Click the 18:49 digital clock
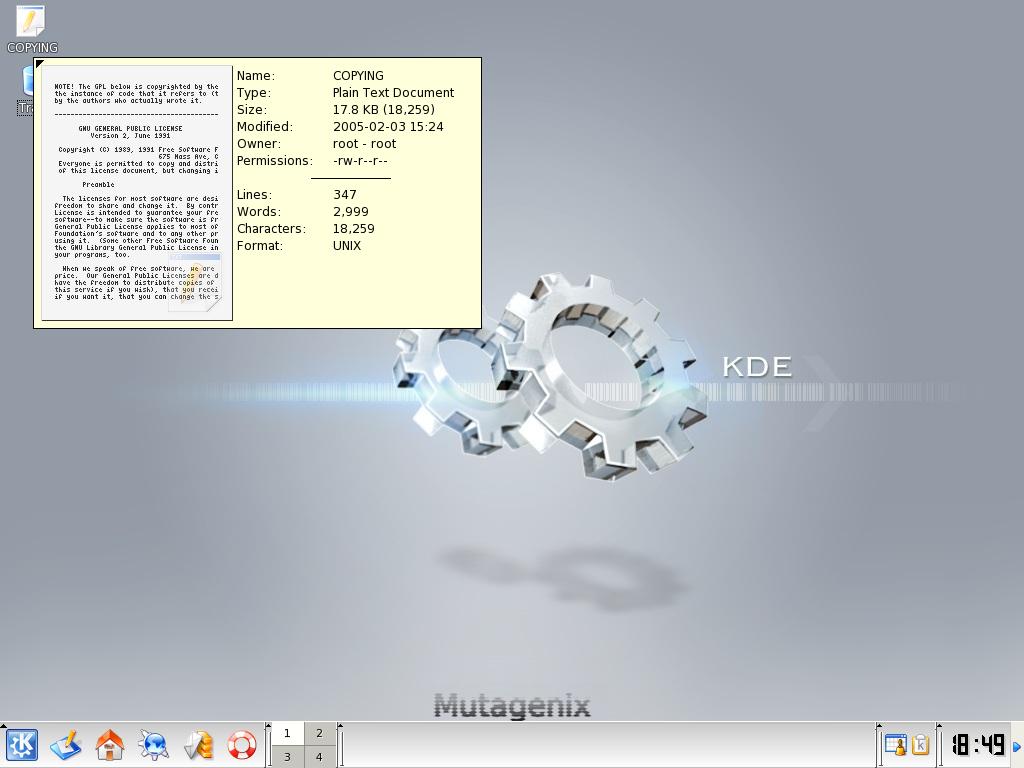The height and width of the screenshot is (768, 1024). (x=978, y=744)
